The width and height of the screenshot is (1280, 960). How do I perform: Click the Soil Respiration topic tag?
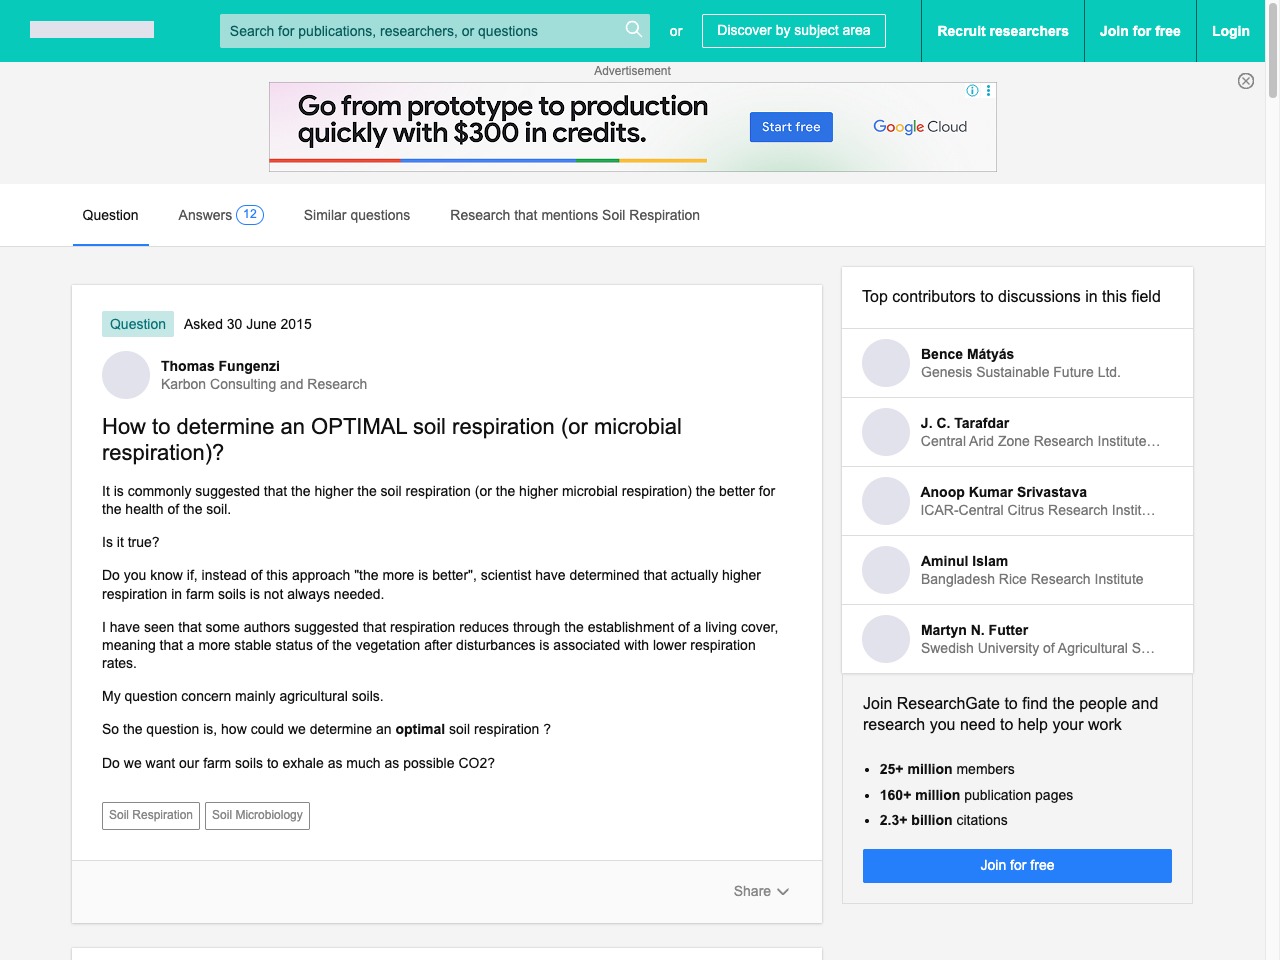point(150,815)
